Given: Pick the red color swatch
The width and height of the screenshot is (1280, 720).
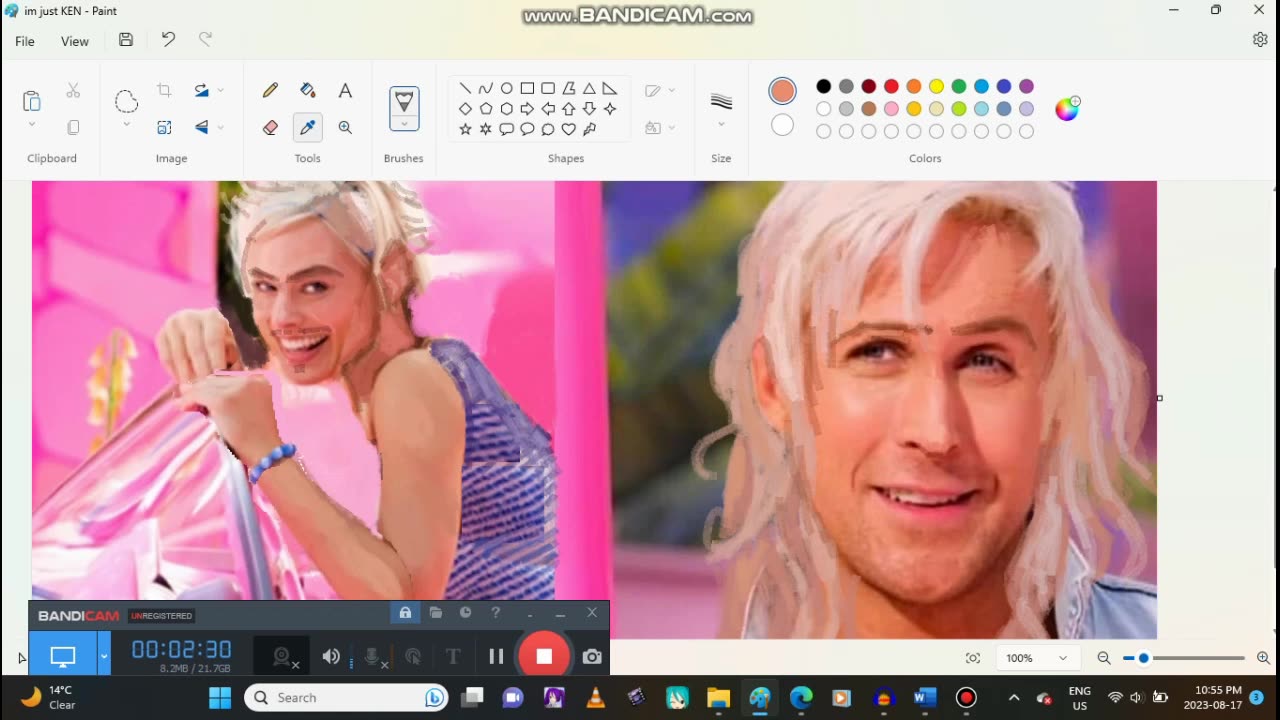Looking at the screenshot, I should point(891,87).
